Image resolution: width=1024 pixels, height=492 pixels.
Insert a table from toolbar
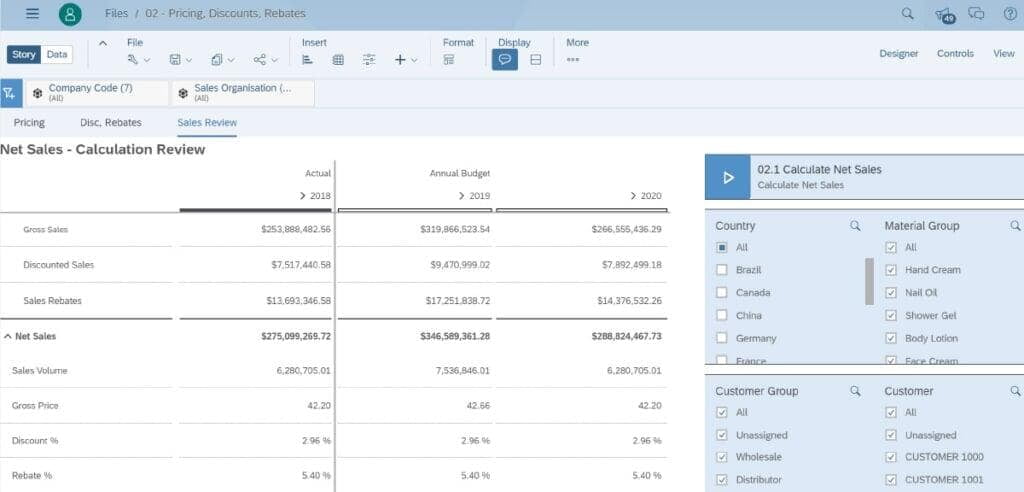click(338, 60)
